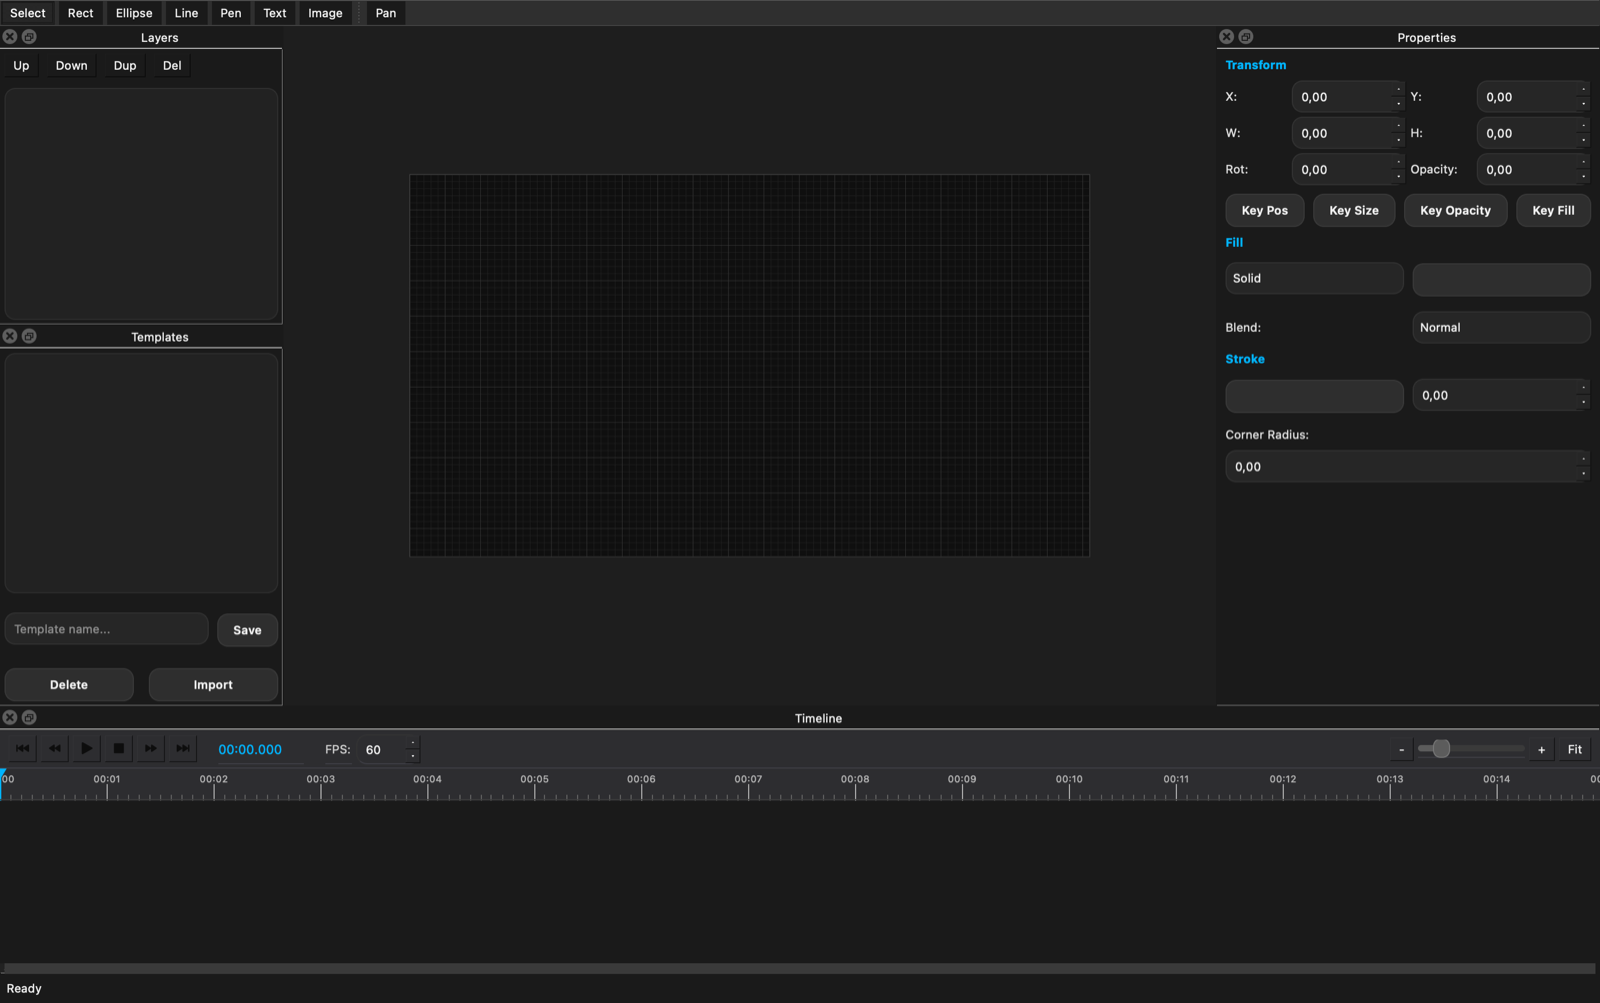This screenshot has height=1003, width=1600.
Task: Enable the Pan tool
Action: click(386, 13)
